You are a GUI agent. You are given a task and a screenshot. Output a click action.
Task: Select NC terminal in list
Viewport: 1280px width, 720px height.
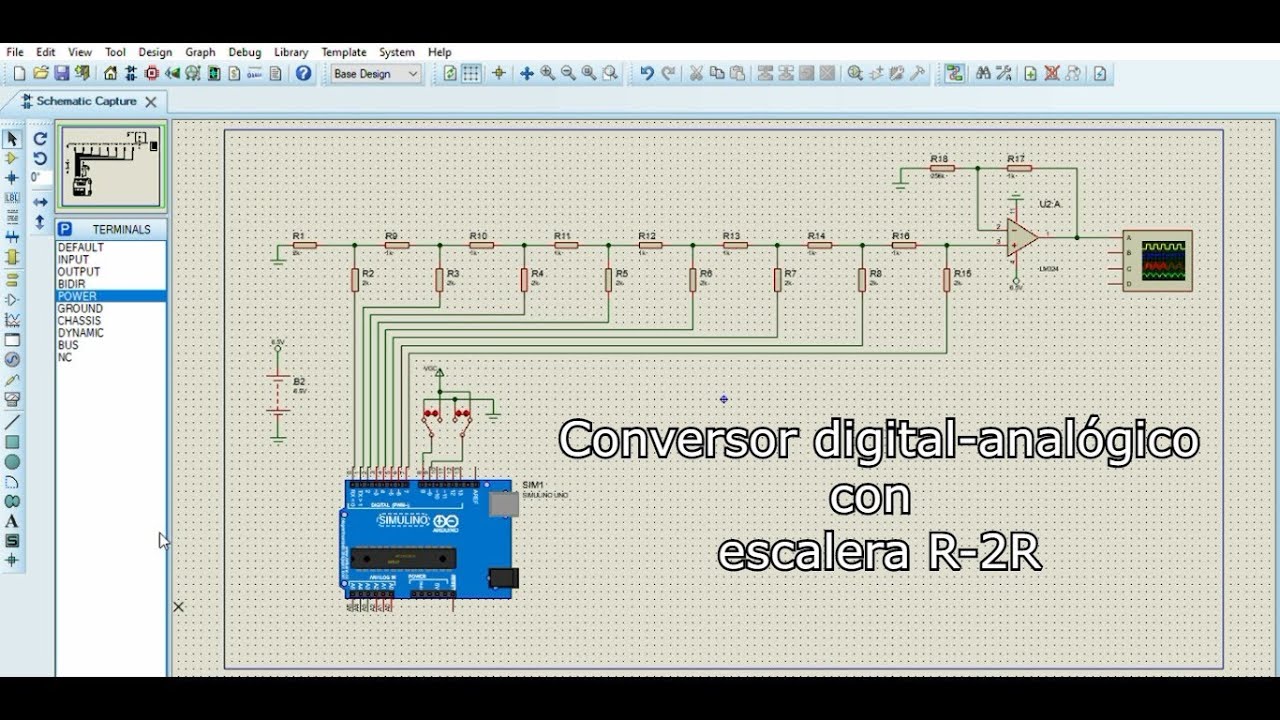111,357
